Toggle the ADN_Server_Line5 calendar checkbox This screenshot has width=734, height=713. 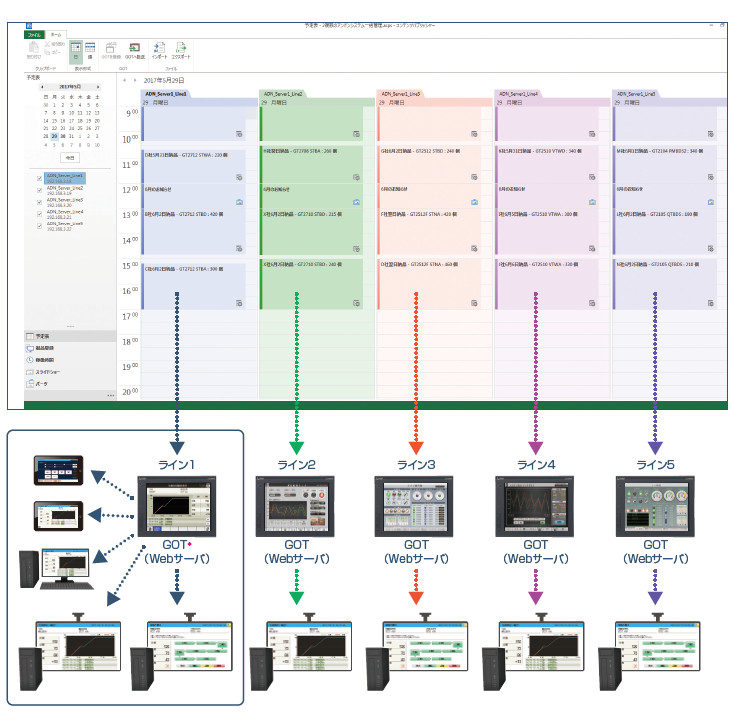click(39, 225)
